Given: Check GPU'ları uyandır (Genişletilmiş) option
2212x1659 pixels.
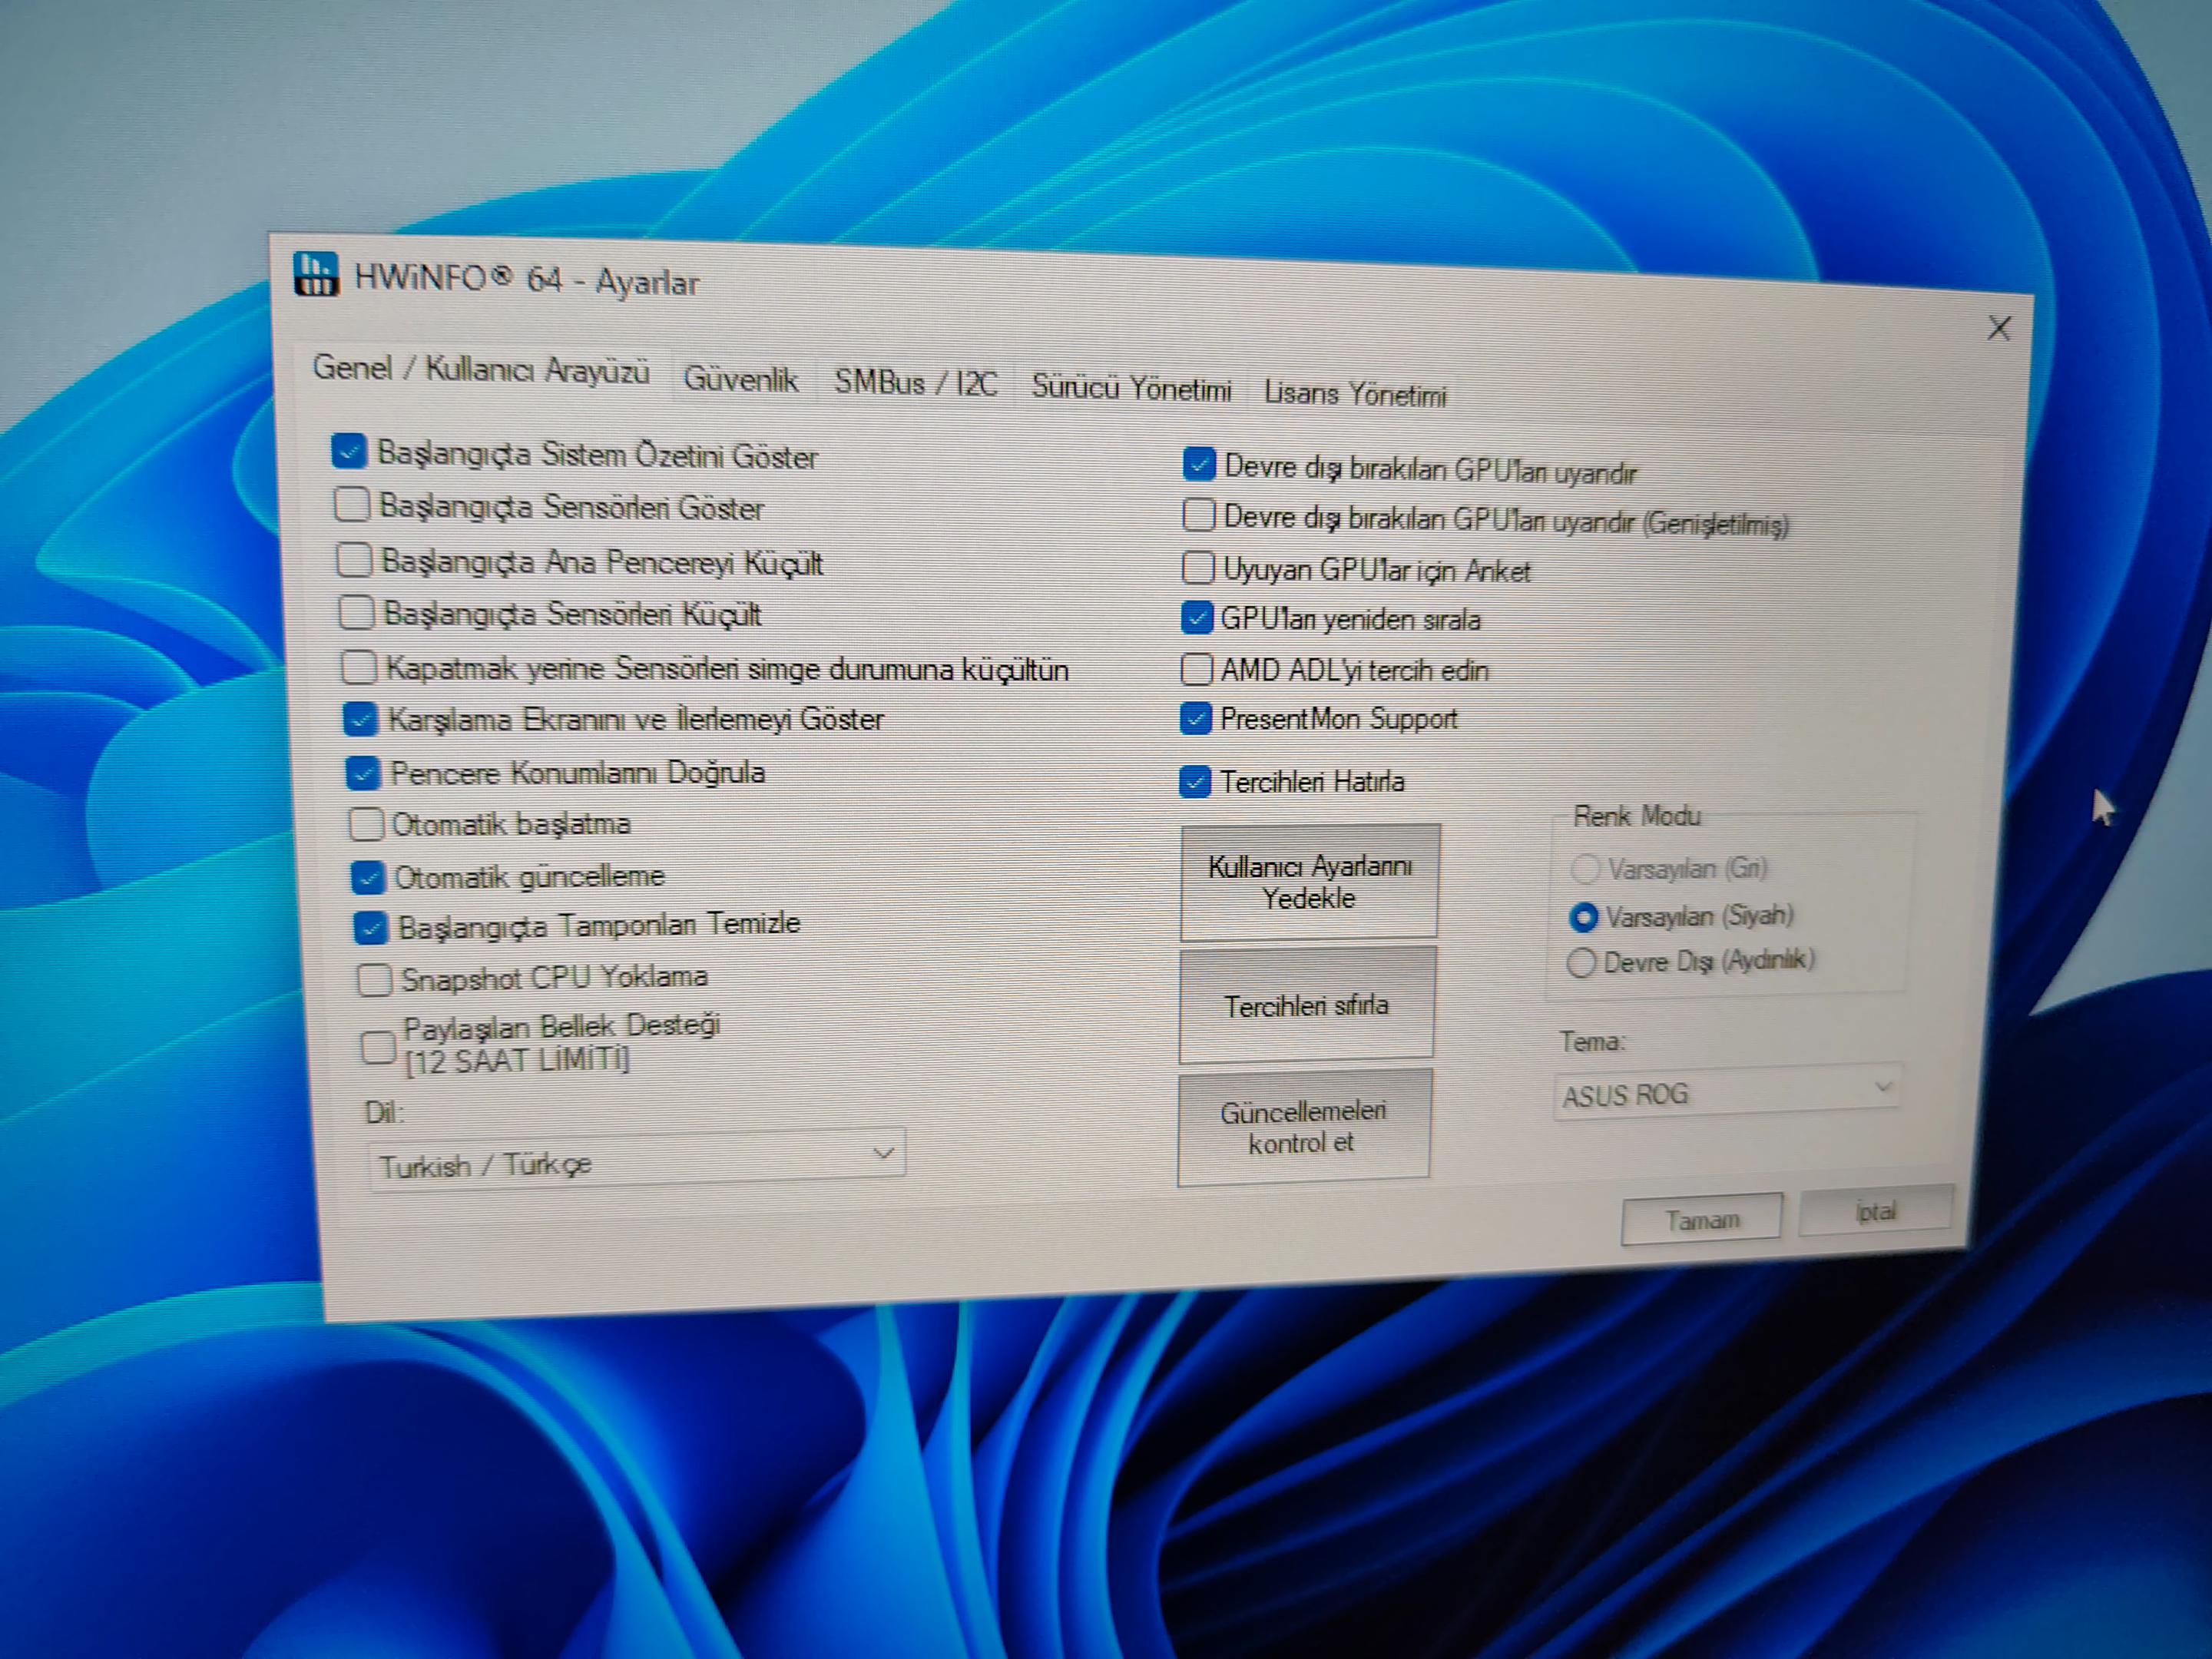Looking at the screenshot, I should tap(1199, 515).
